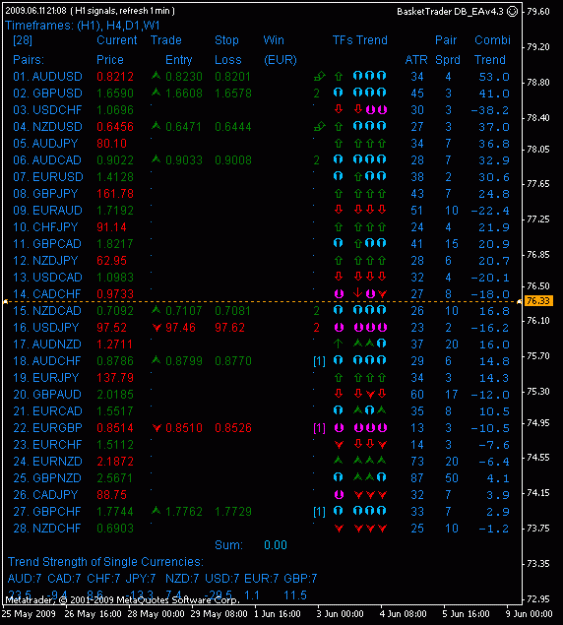Click the 28. NZDCHF pair label
Viewport: 563px width, 625px height.
coord(47,529)
